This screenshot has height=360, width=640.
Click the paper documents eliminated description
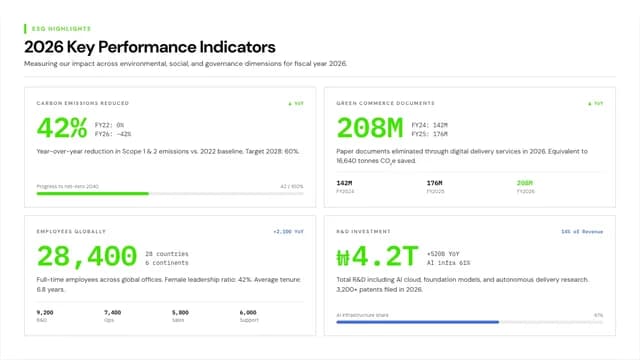pyautogui.click(x=462, y=156)
